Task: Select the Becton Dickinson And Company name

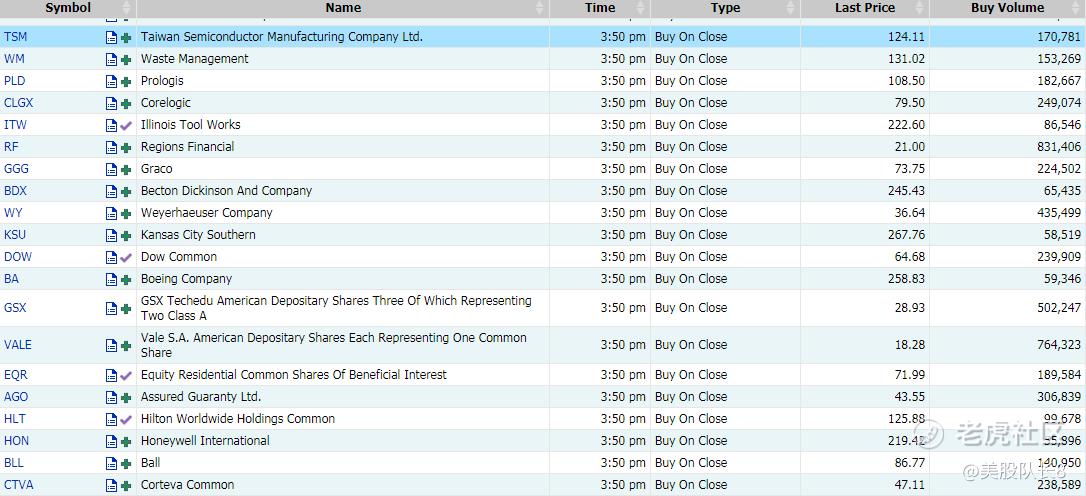Action: point(226,191)
